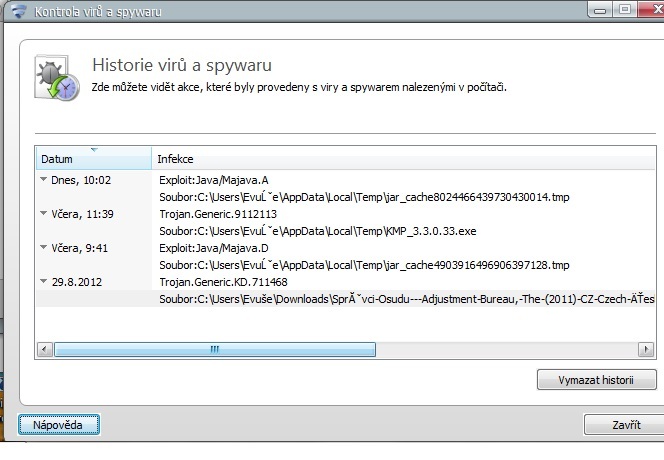Click the horizontal scrollbar thumb
664x460 pixels.
click(213, 350)
